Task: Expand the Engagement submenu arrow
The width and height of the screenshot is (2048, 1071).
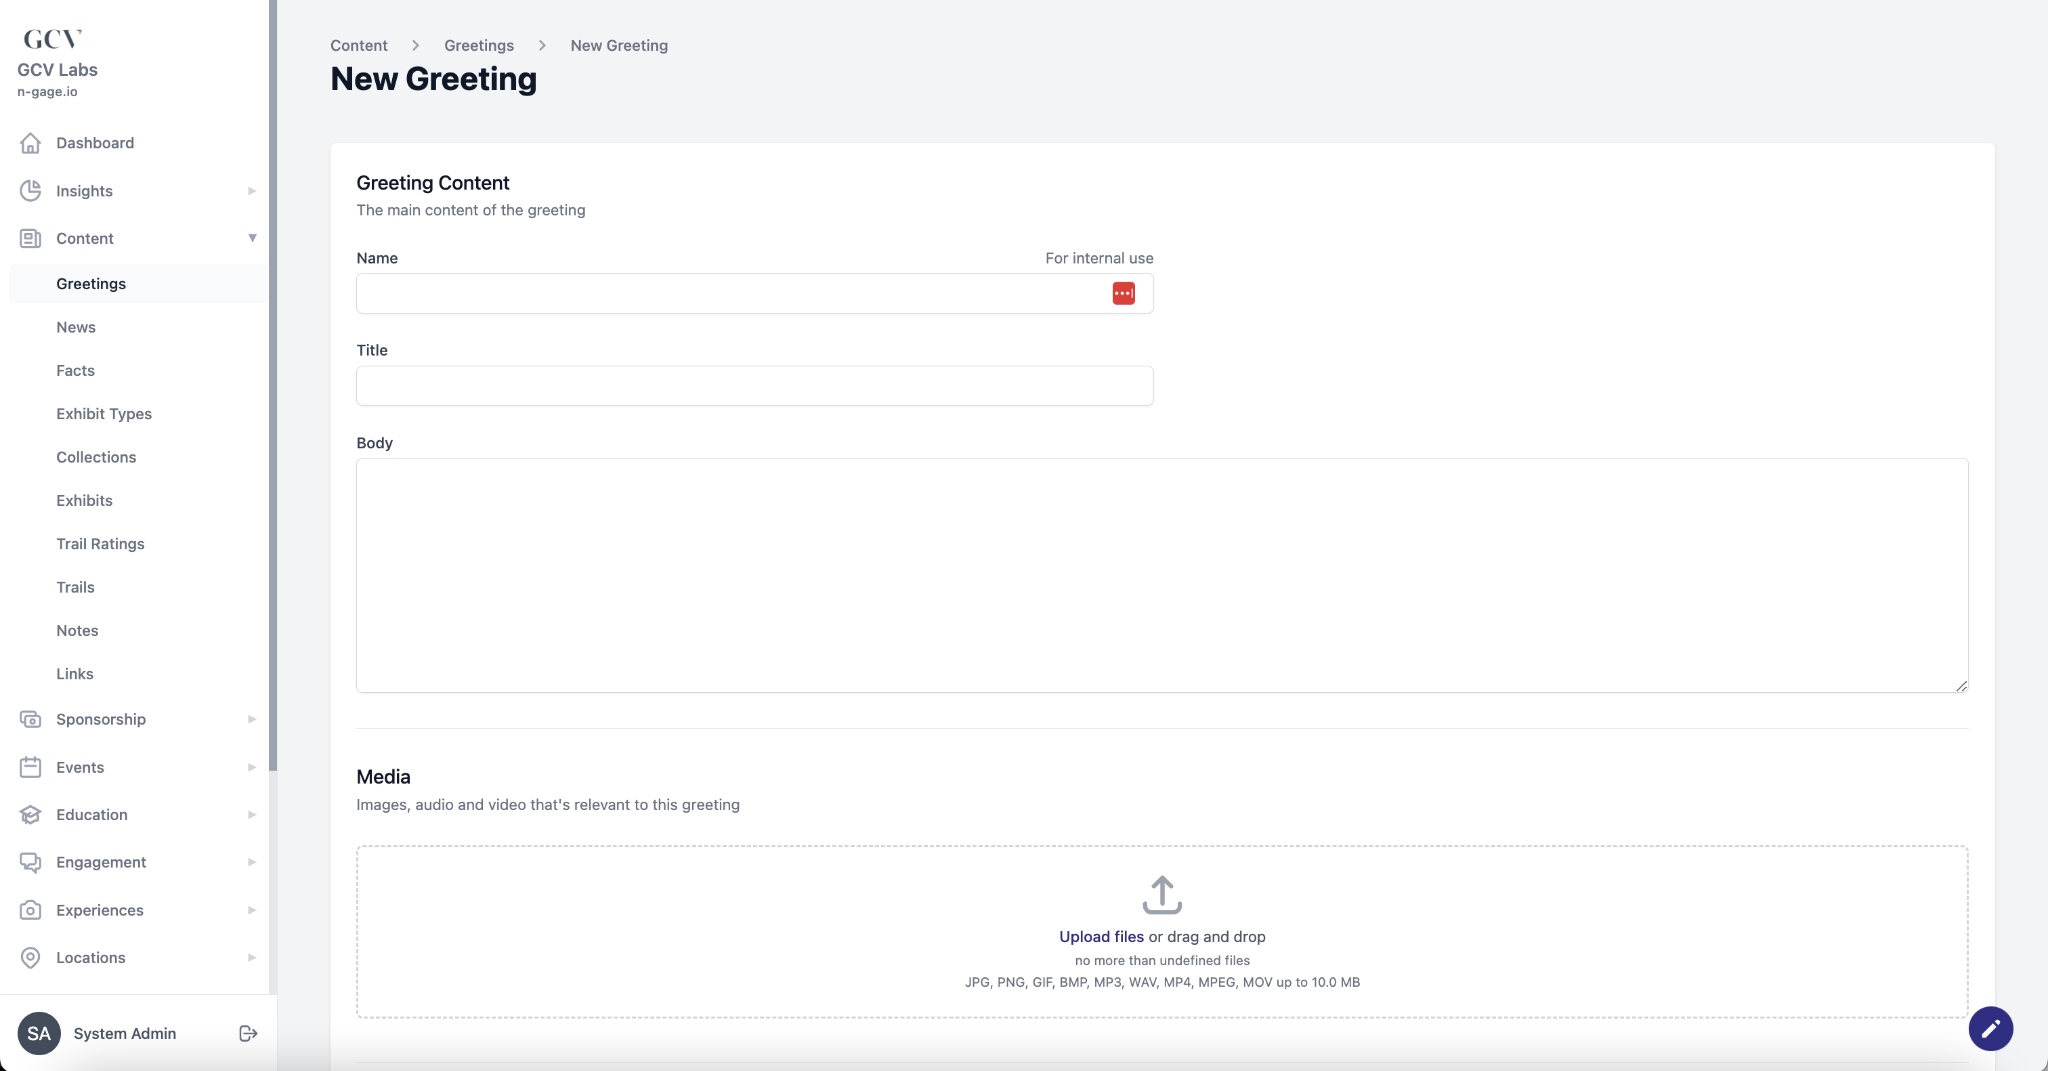Action: [252, 862]
